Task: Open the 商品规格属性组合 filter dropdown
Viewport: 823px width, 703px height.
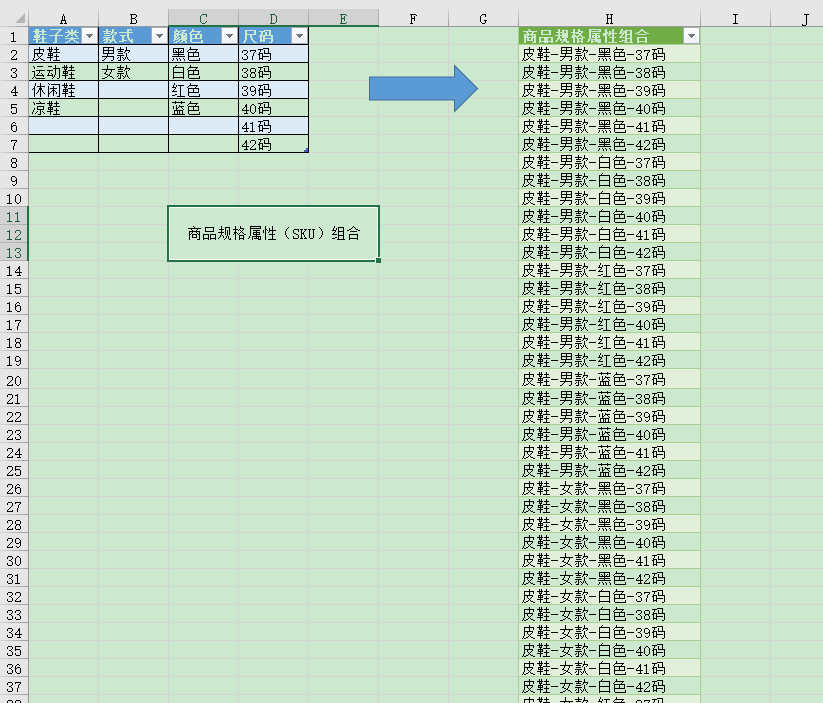Action: [692, 35]
